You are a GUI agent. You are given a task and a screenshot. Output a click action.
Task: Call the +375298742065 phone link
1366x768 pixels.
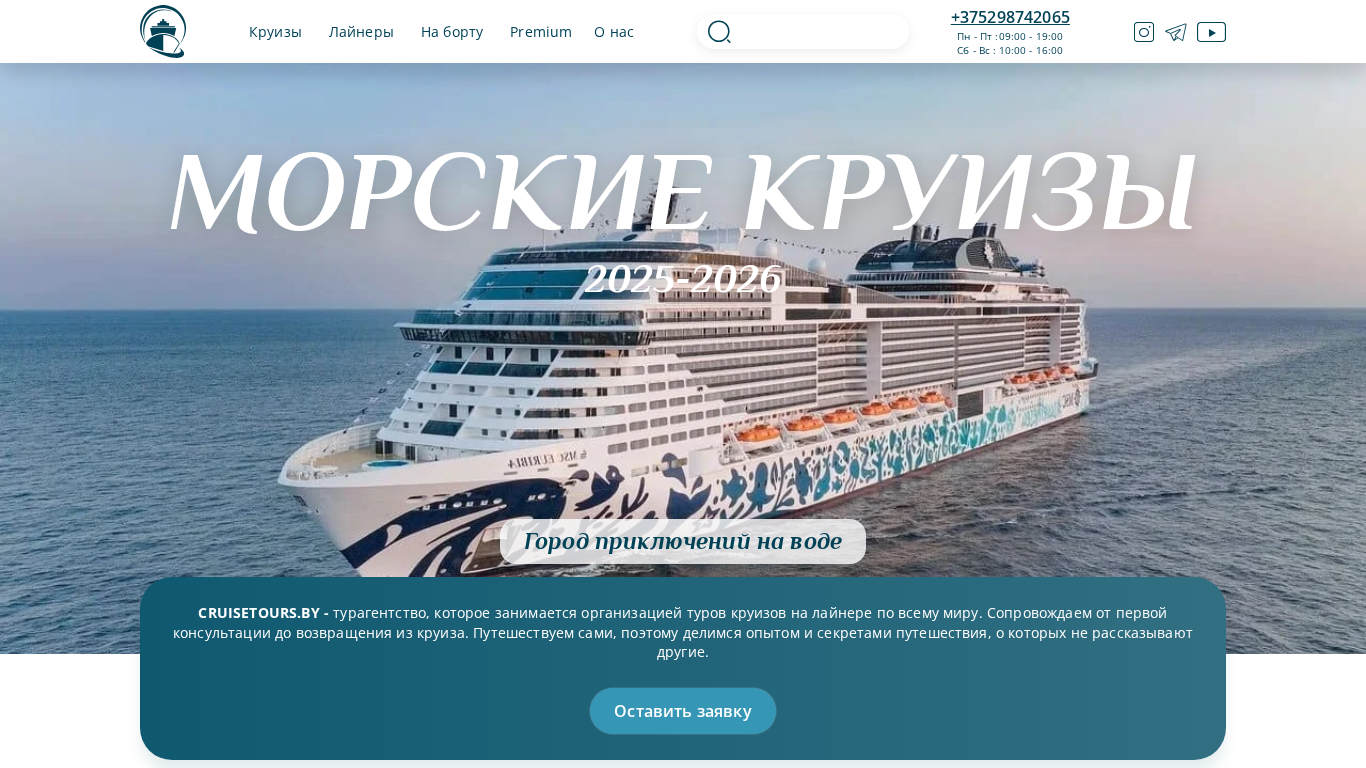1010,17
